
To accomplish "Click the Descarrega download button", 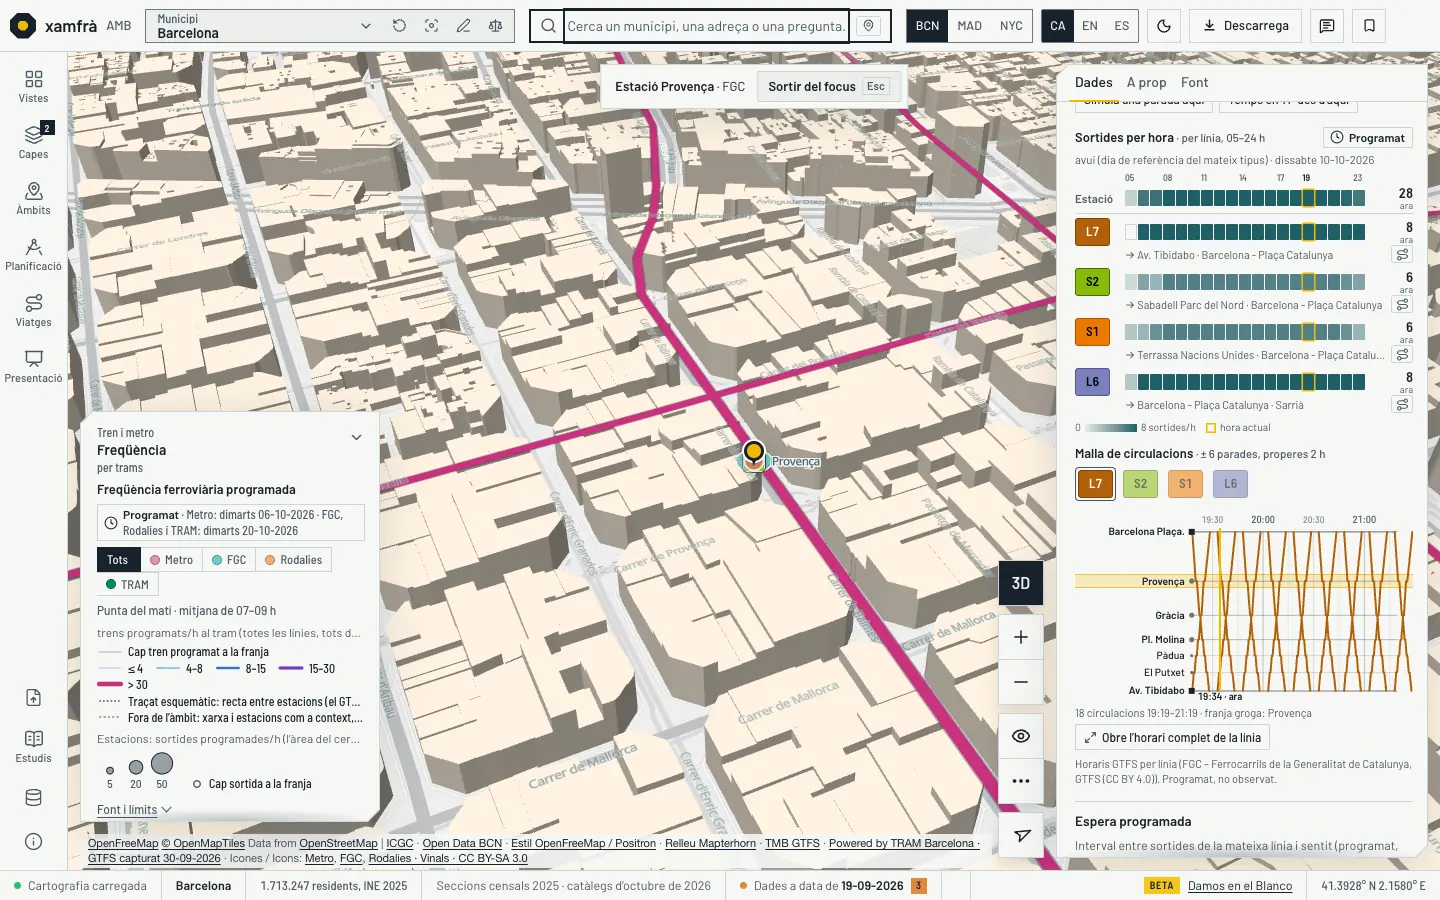I will pyautogui.click(x=1246, y=26).
